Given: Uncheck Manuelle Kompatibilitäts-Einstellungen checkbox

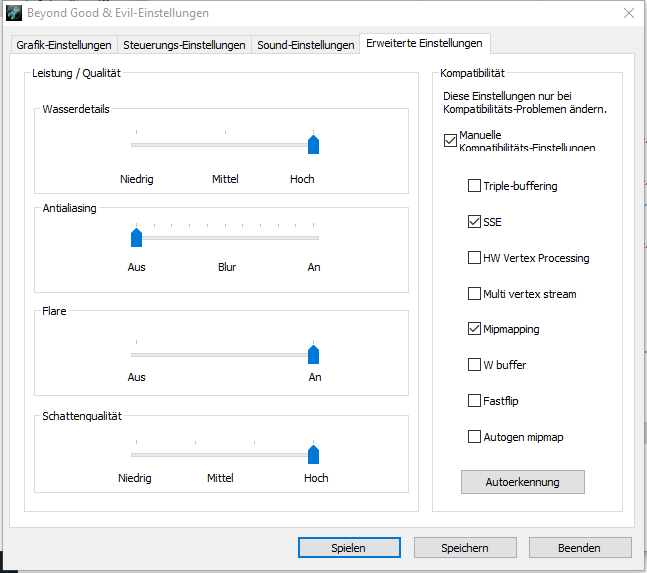Looking at the screenshot, I should tap(450, 140).
